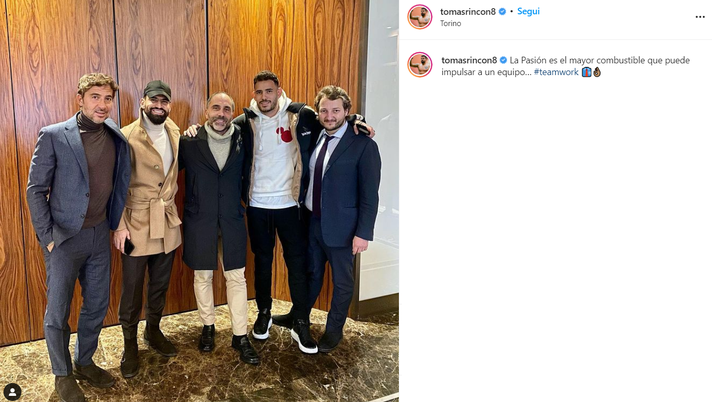The width and height of the screenshot is (712, 402).
Task: Open tomasrincon8 username in post header
Action: point(468,12)
